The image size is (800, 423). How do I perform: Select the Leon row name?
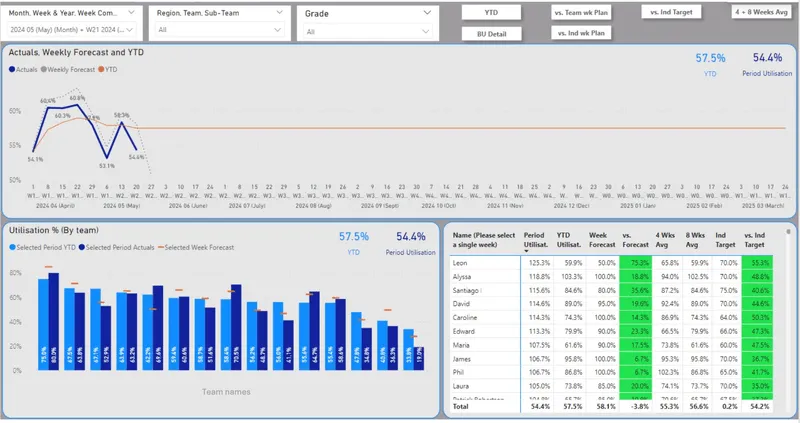click(460, 263)
